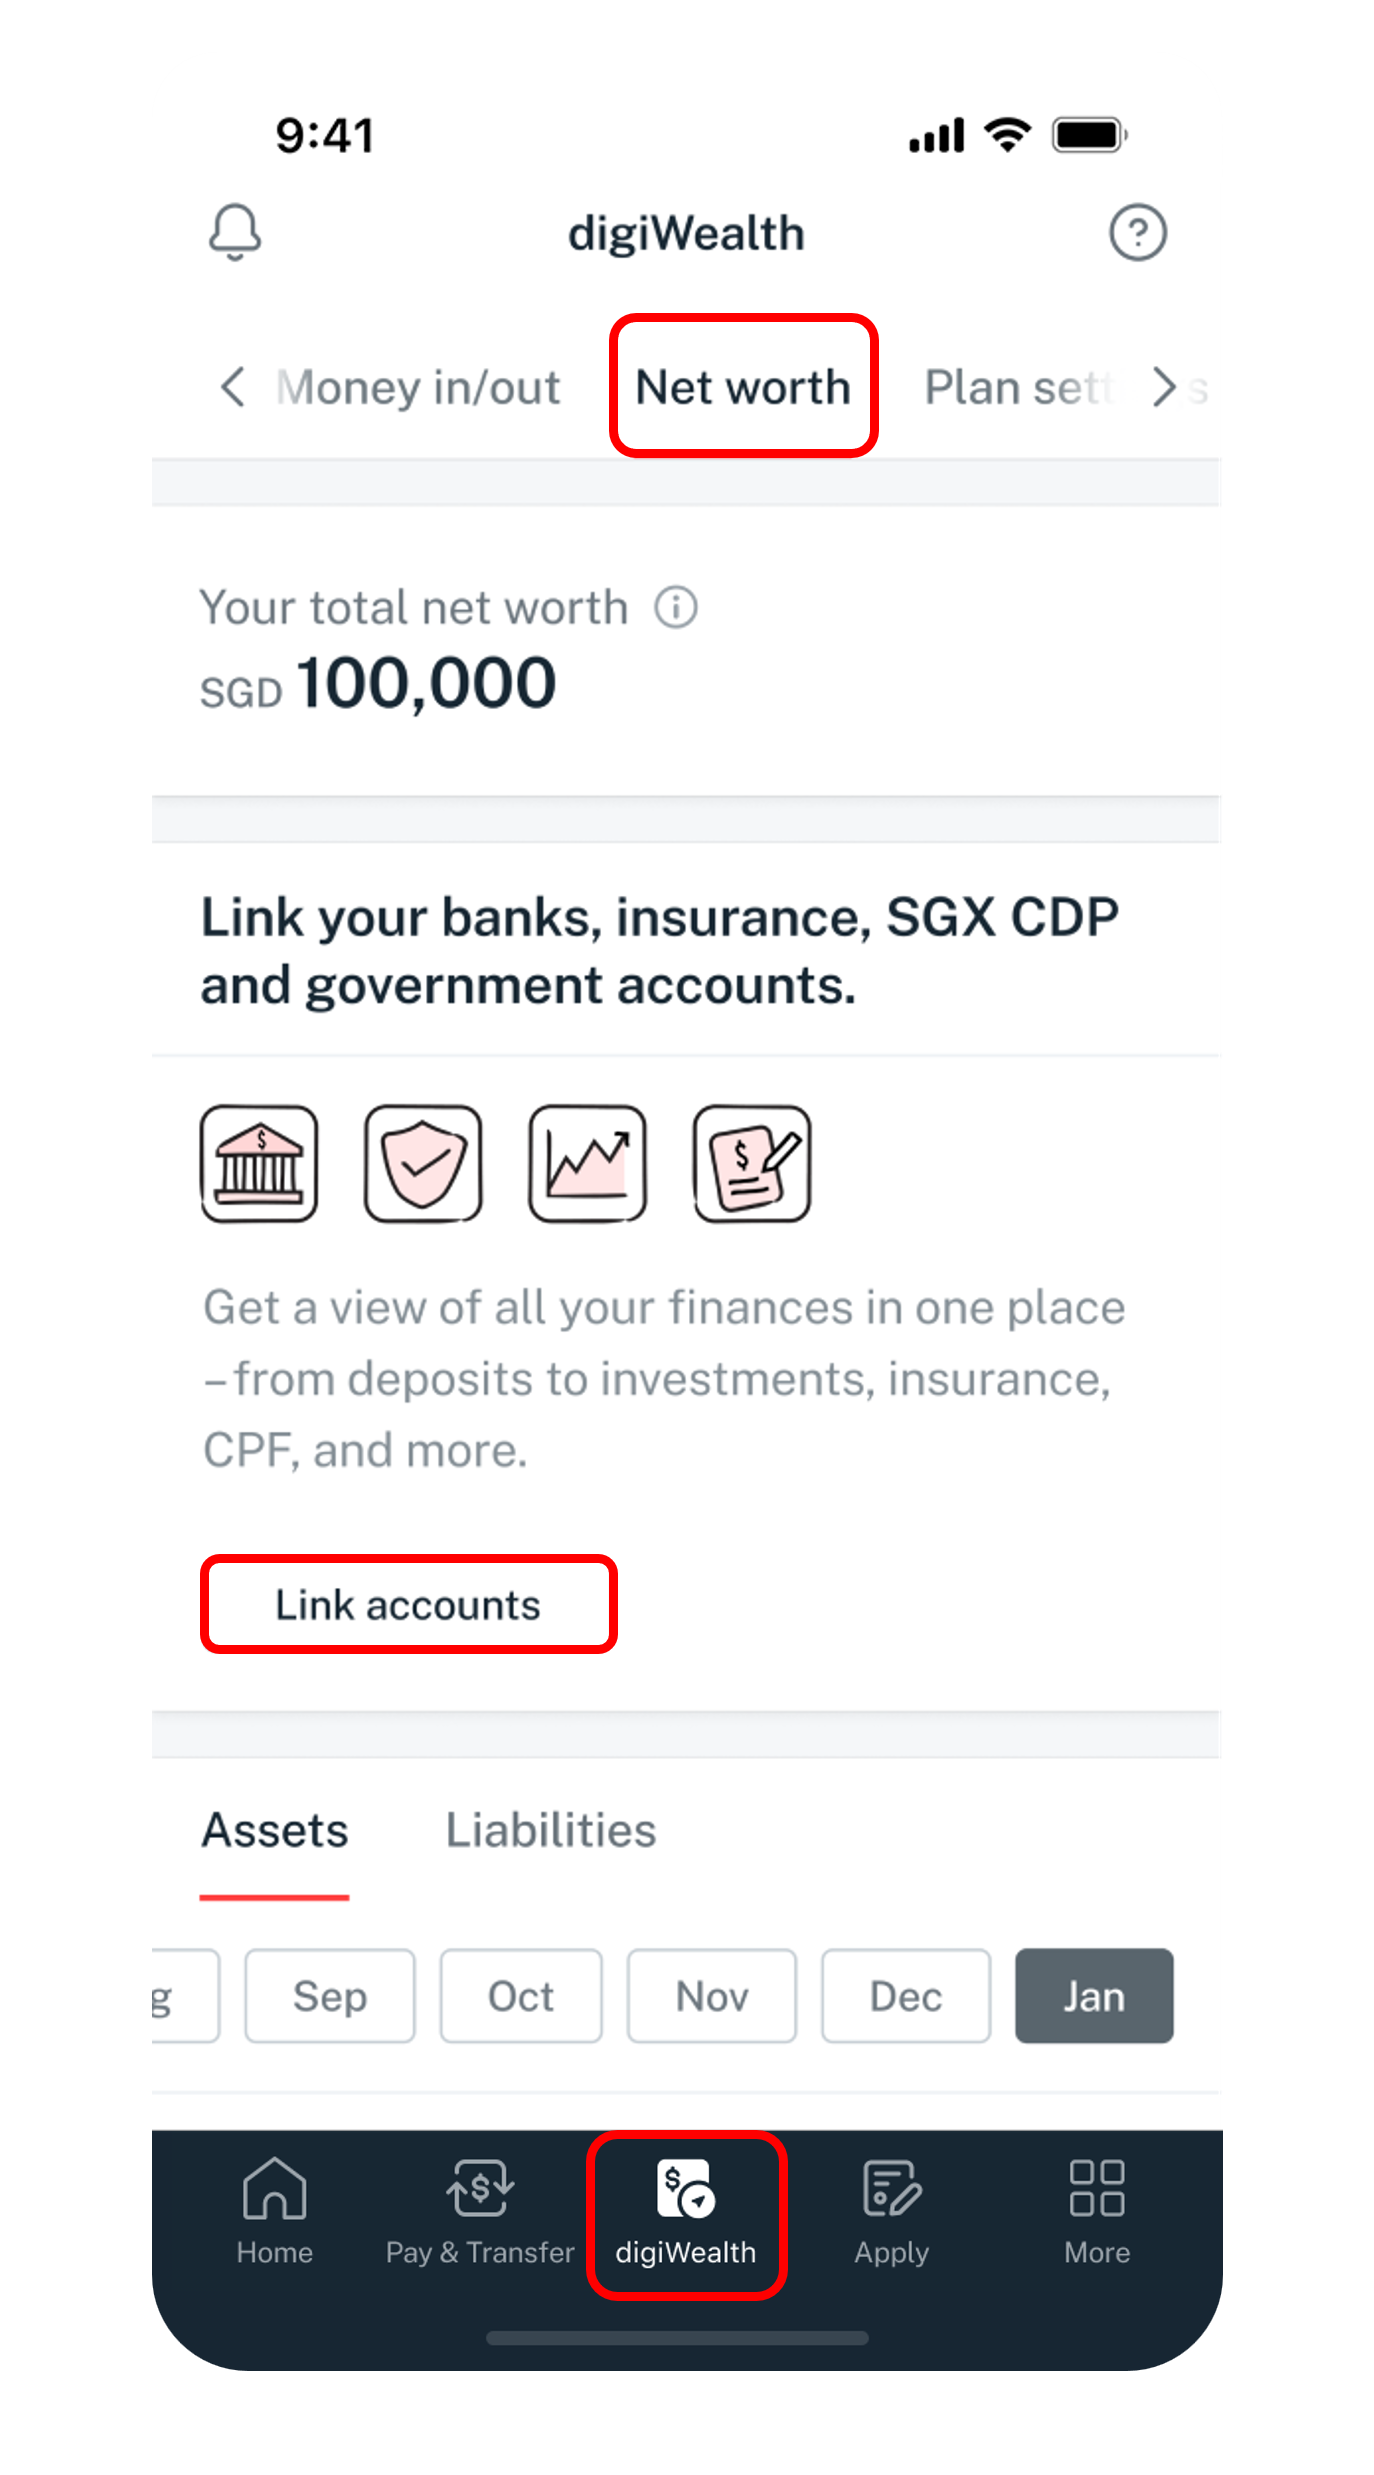Open the Liabilities tab

[550, 1829]
